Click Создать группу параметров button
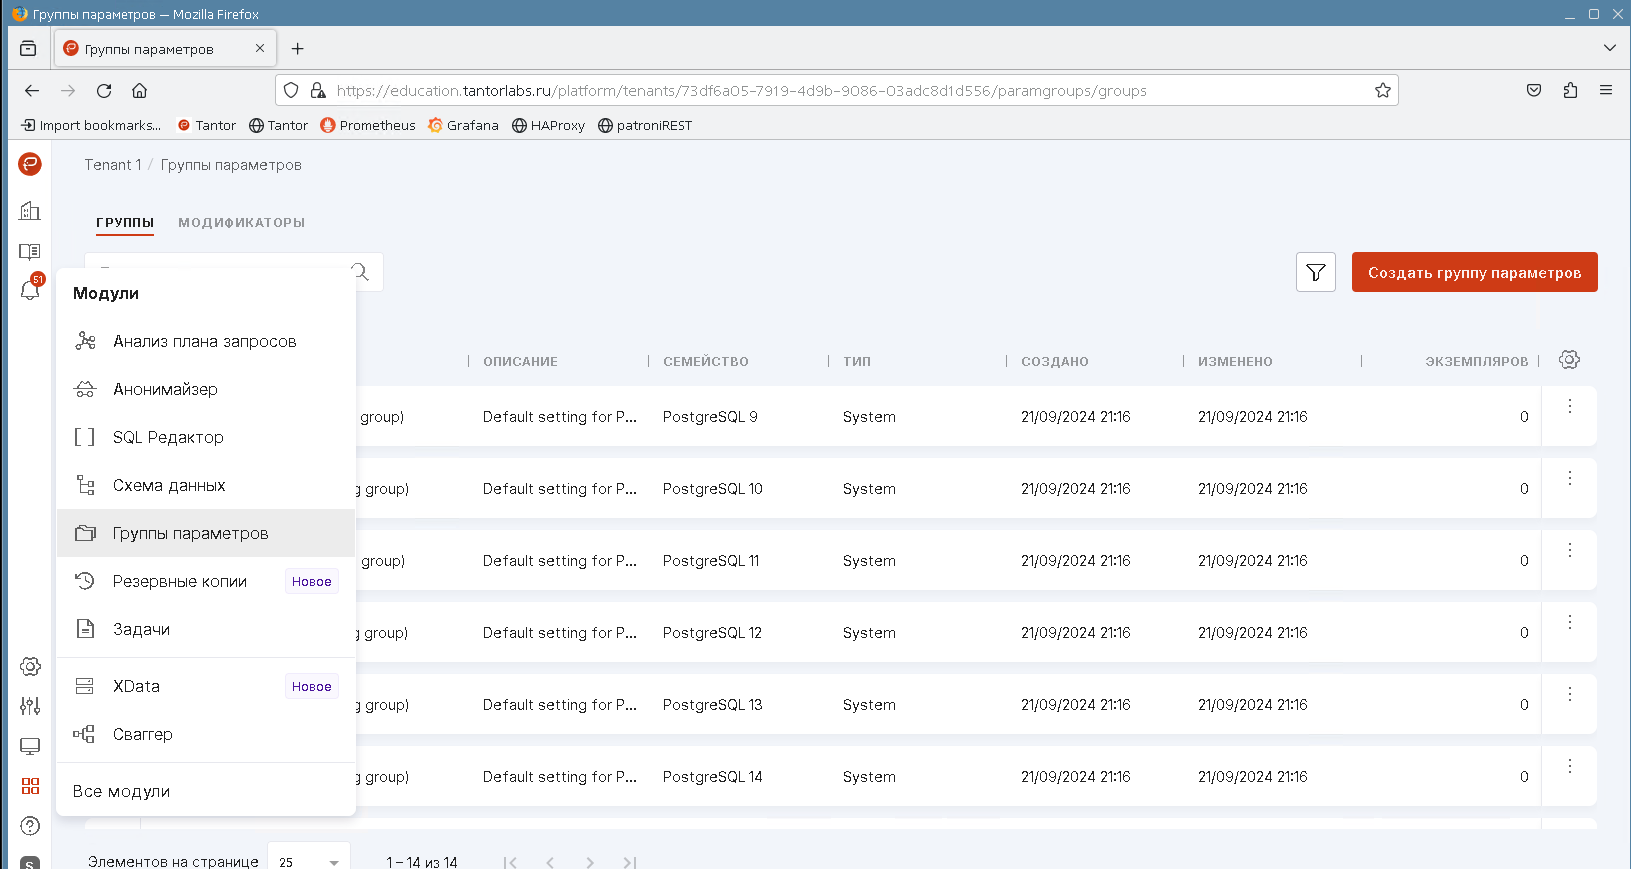This screenshot has height=869, width=1631. point(1474,272)
